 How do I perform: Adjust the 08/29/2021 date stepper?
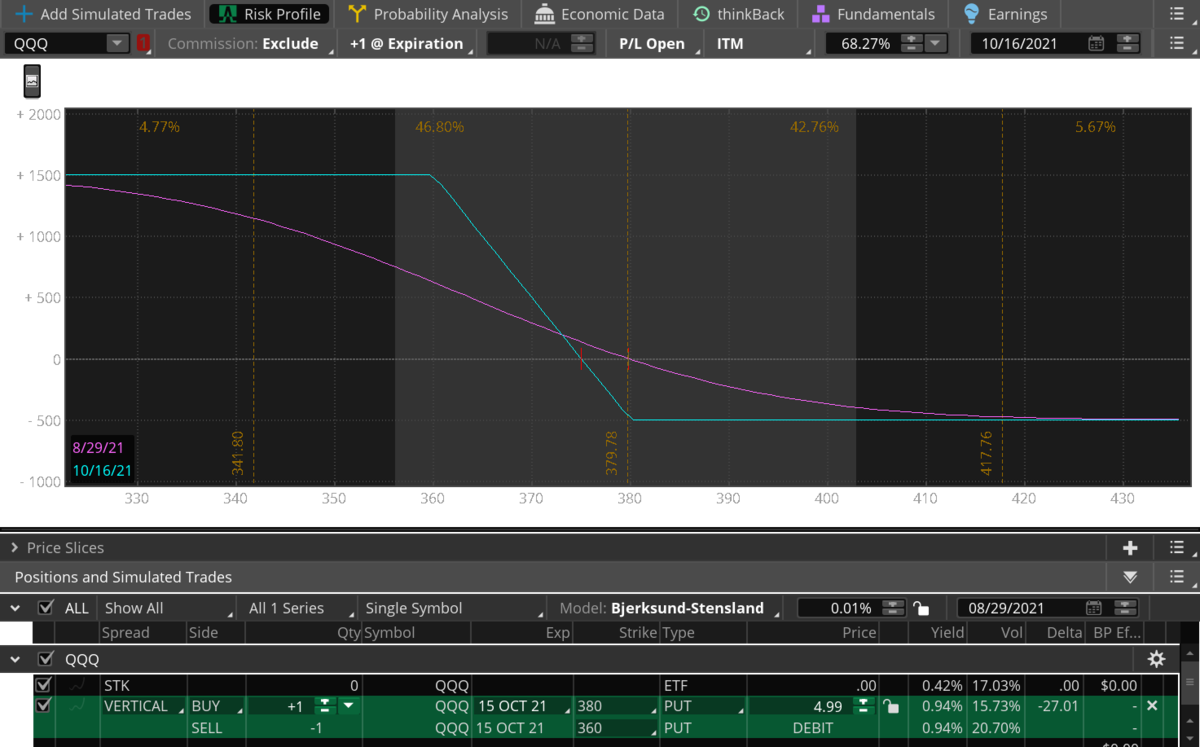(x=1125, y=608)
